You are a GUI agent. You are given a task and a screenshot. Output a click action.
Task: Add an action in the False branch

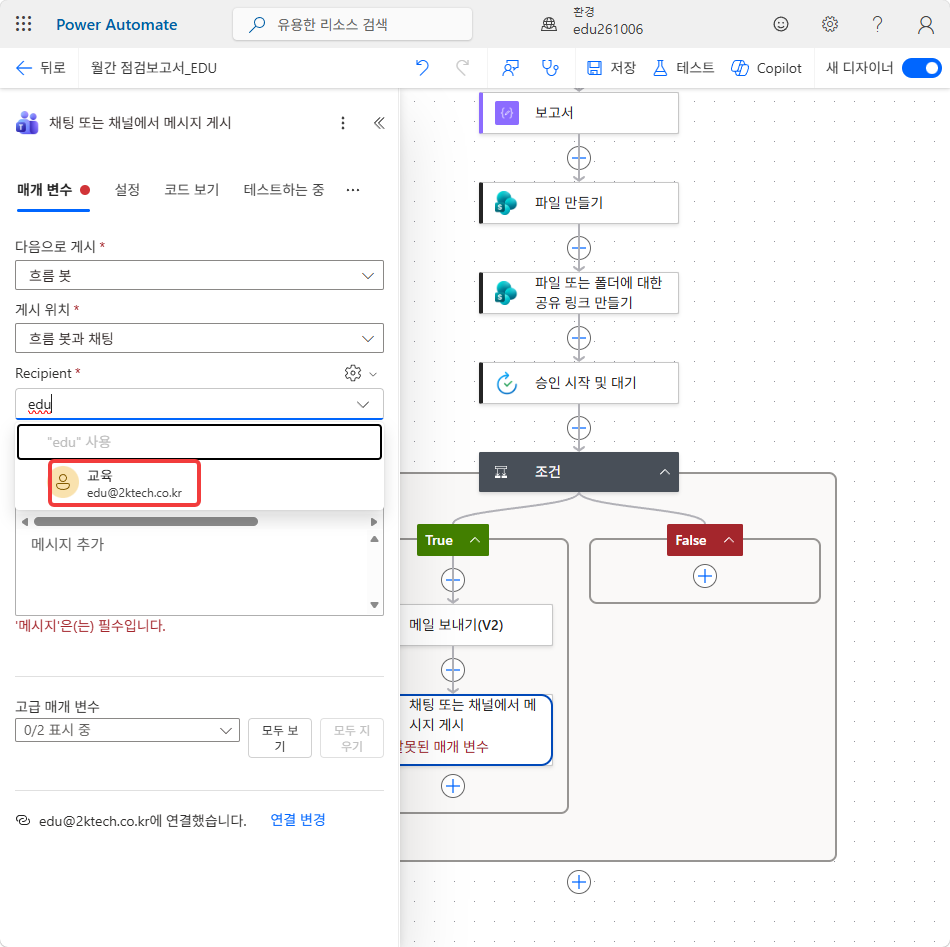(705, 576)
